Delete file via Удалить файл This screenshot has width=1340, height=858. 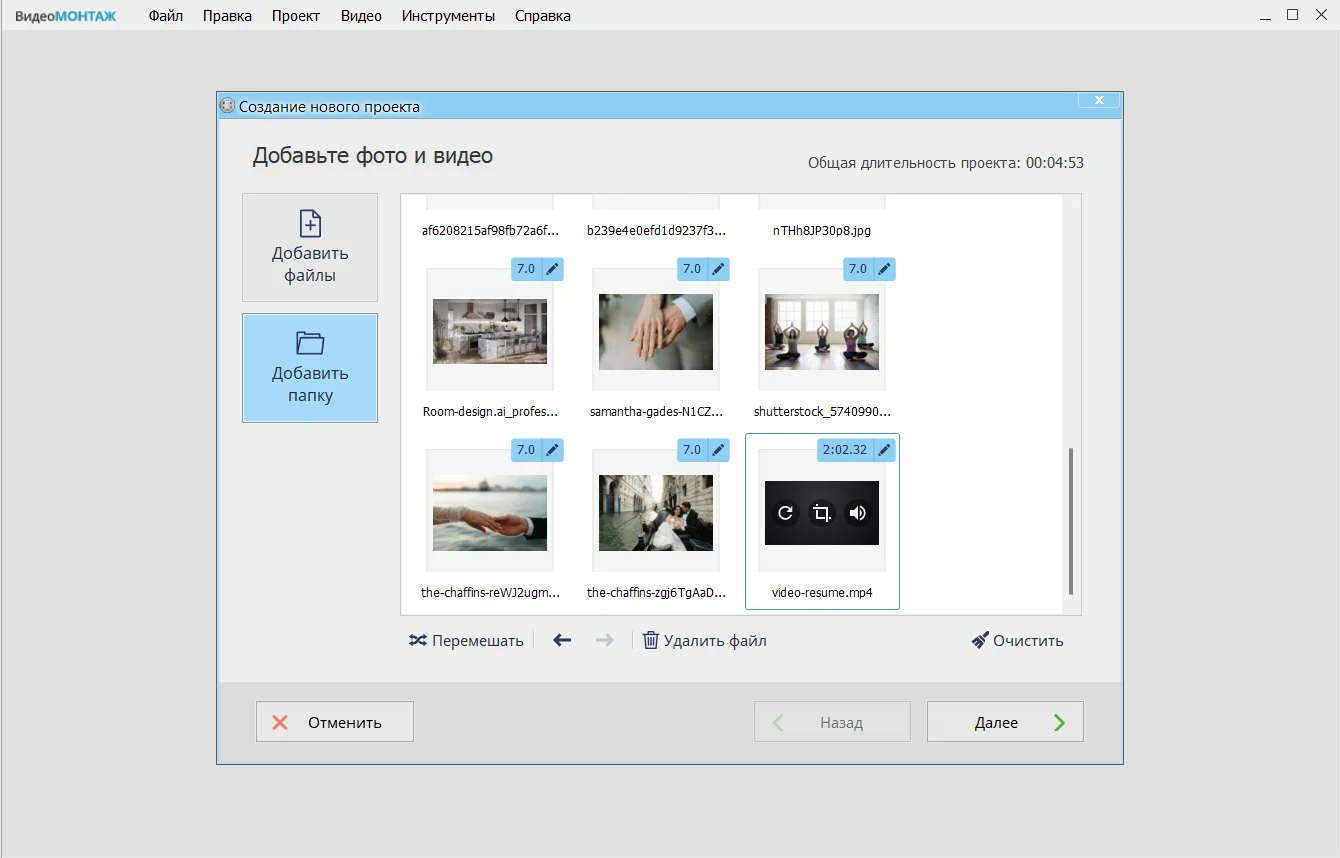coord(705,641)
